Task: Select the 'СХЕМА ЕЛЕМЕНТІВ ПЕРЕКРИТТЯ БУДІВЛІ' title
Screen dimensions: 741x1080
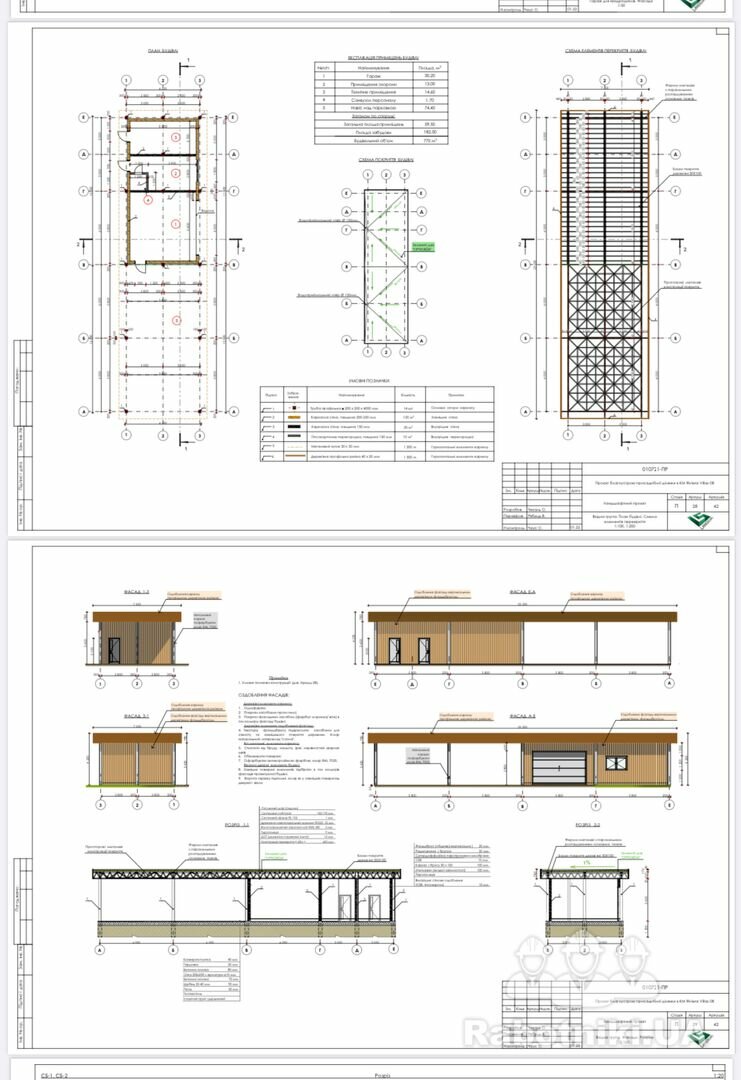Action: coord(605,51)
